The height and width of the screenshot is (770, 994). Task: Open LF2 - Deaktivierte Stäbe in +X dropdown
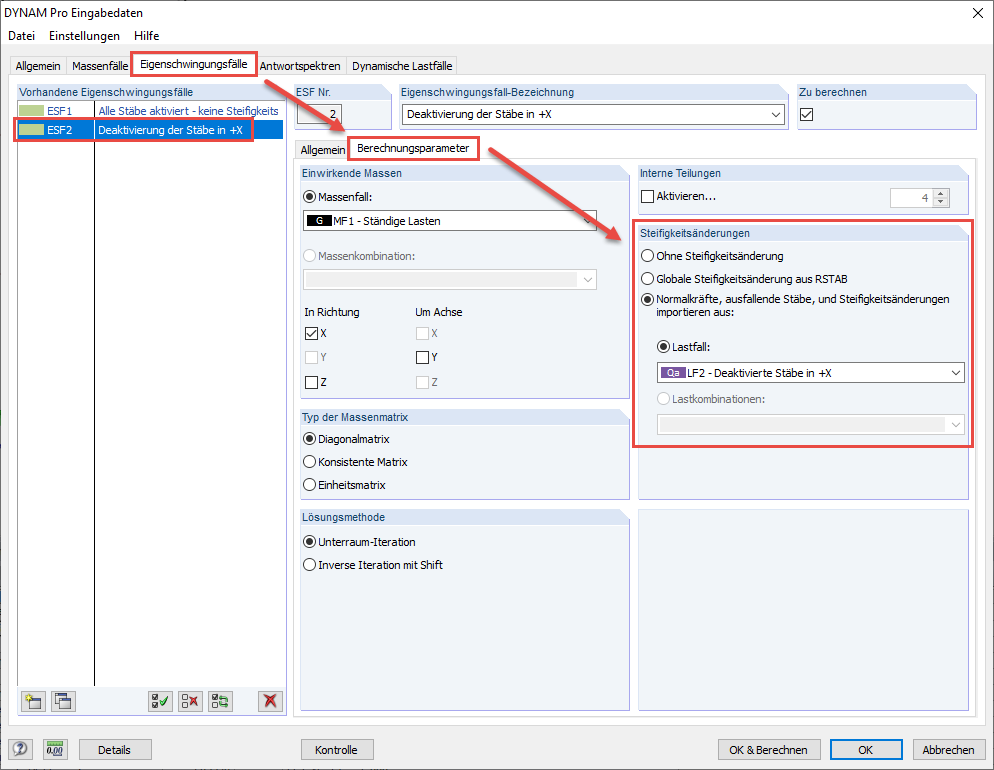click(x=955, y=373)
